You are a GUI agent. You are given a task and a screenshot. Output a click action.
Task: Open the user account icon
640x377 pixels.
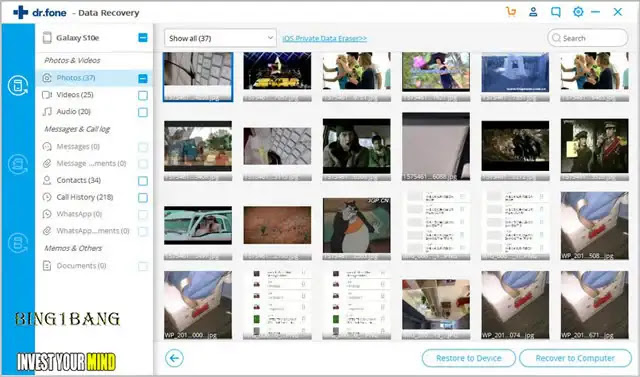pyautogui.click(x=533, y=12)
